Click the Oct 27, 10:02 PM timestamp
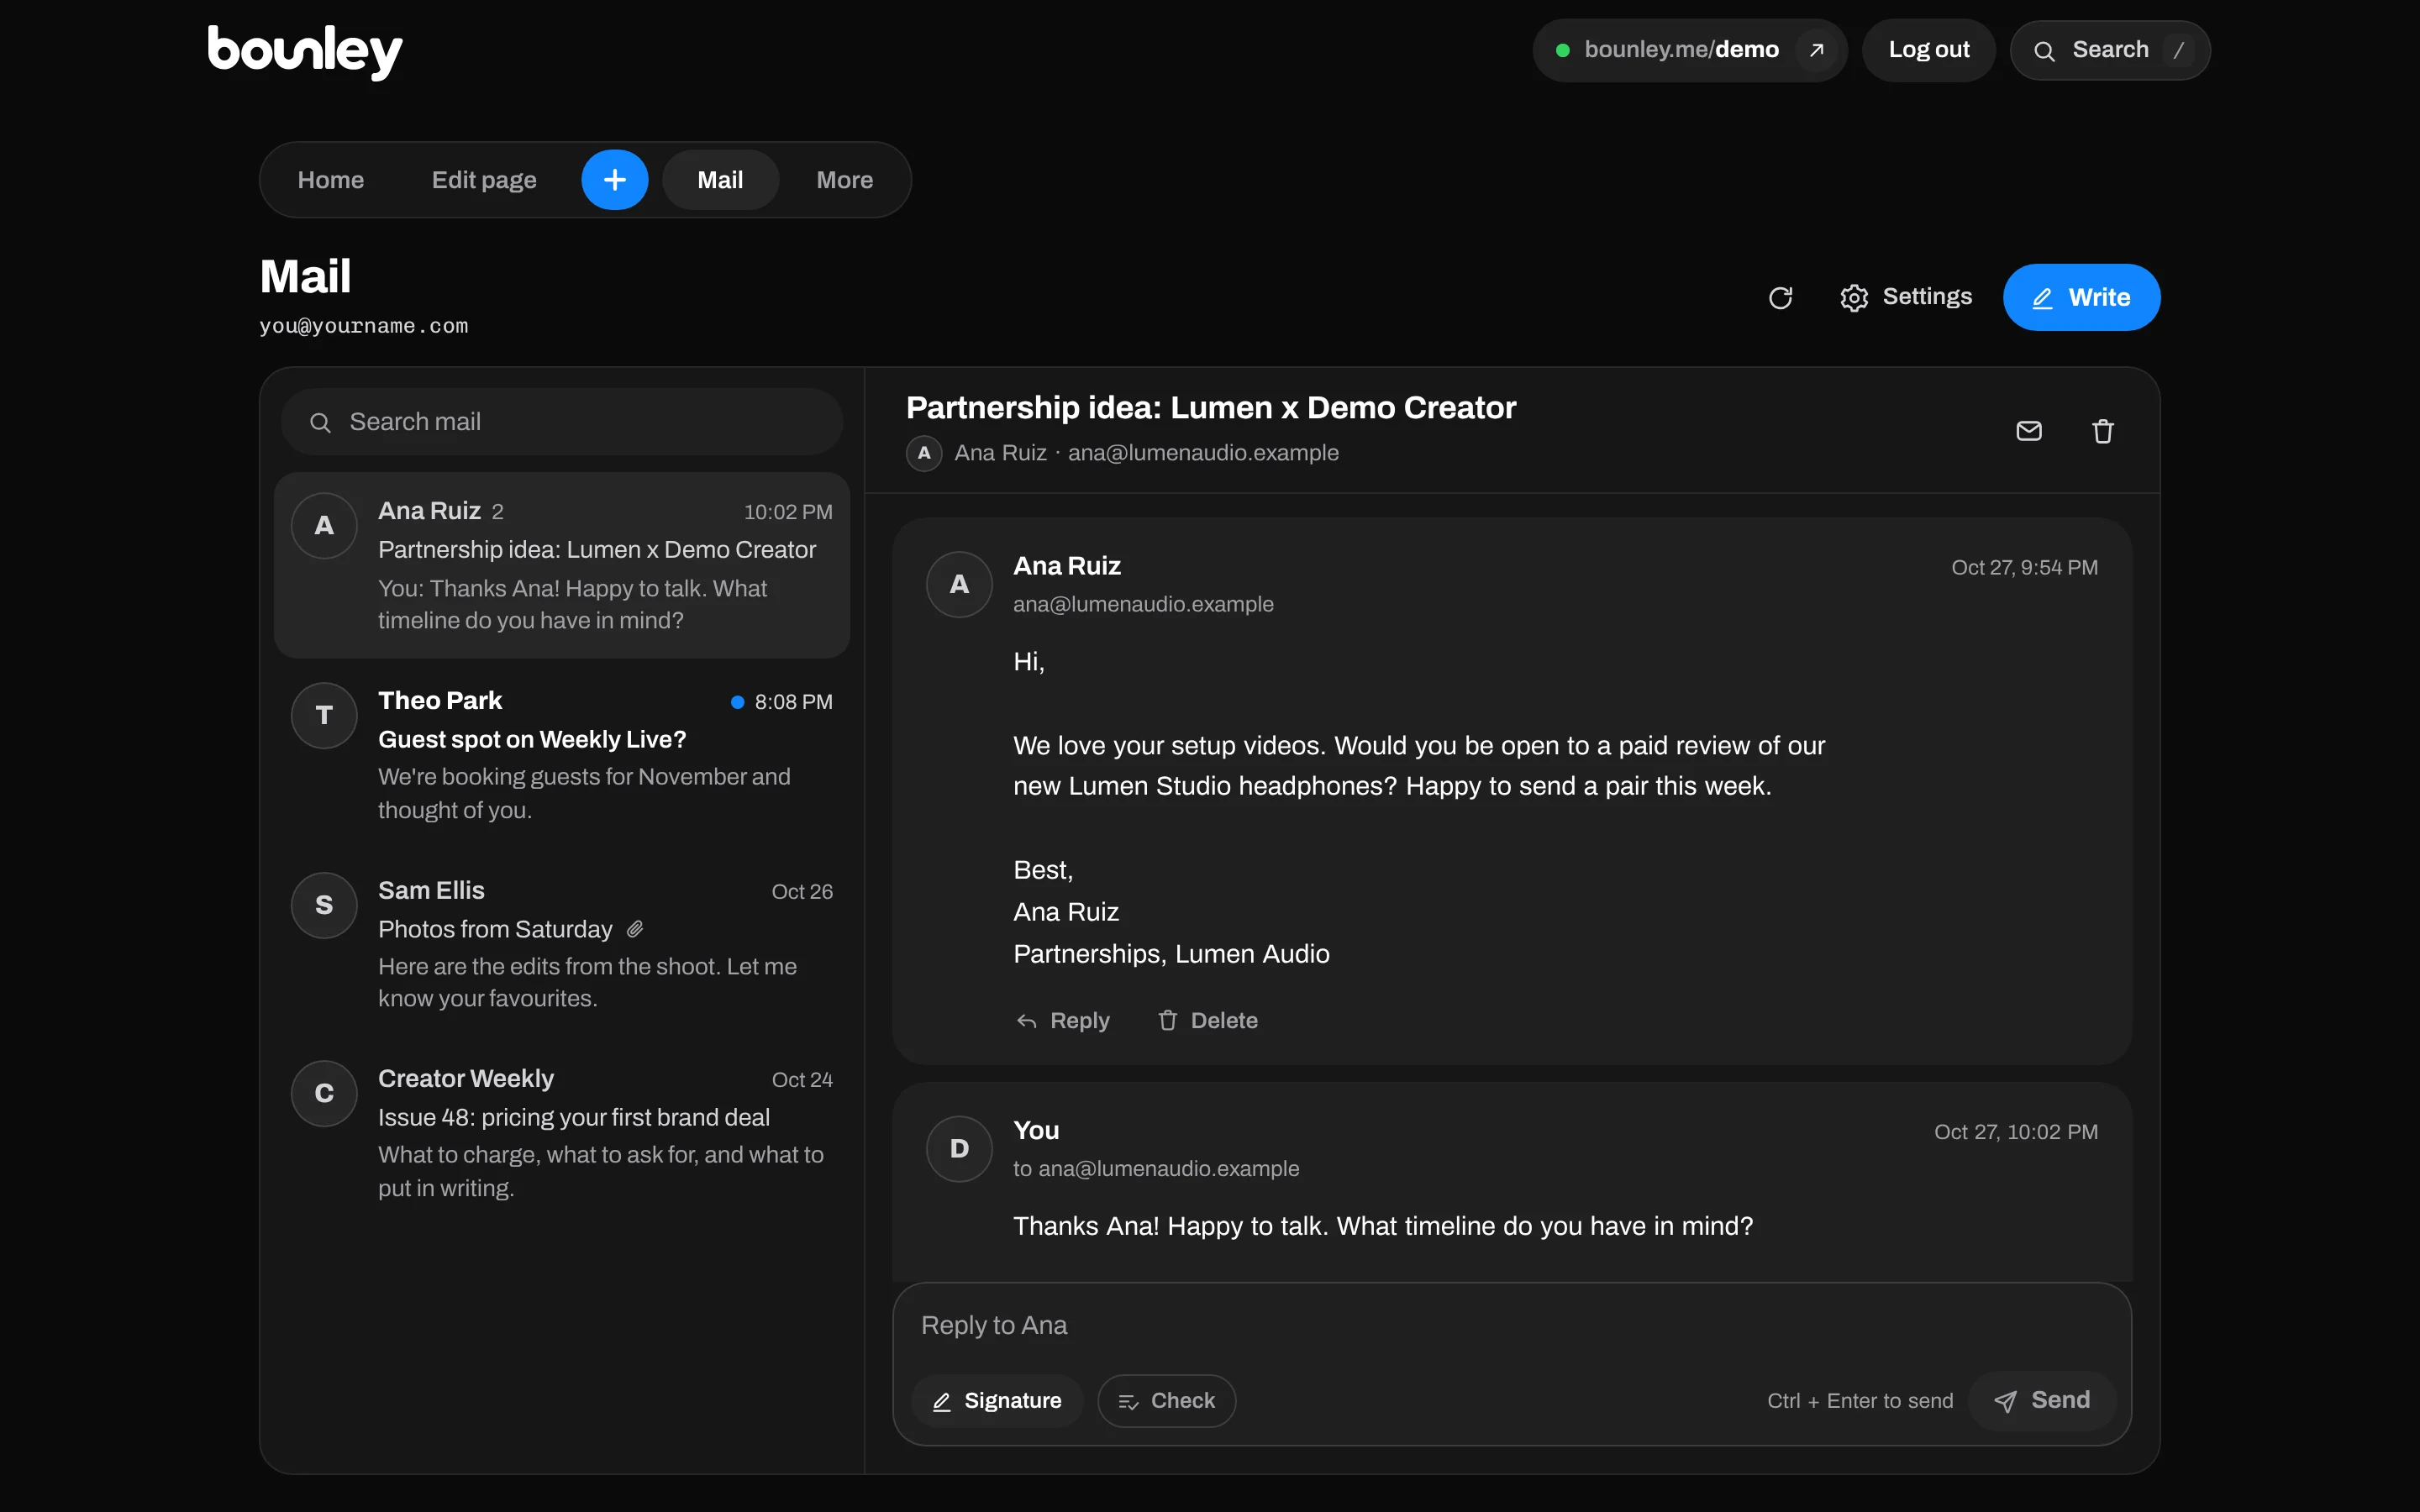 tap(2015, 1132)
